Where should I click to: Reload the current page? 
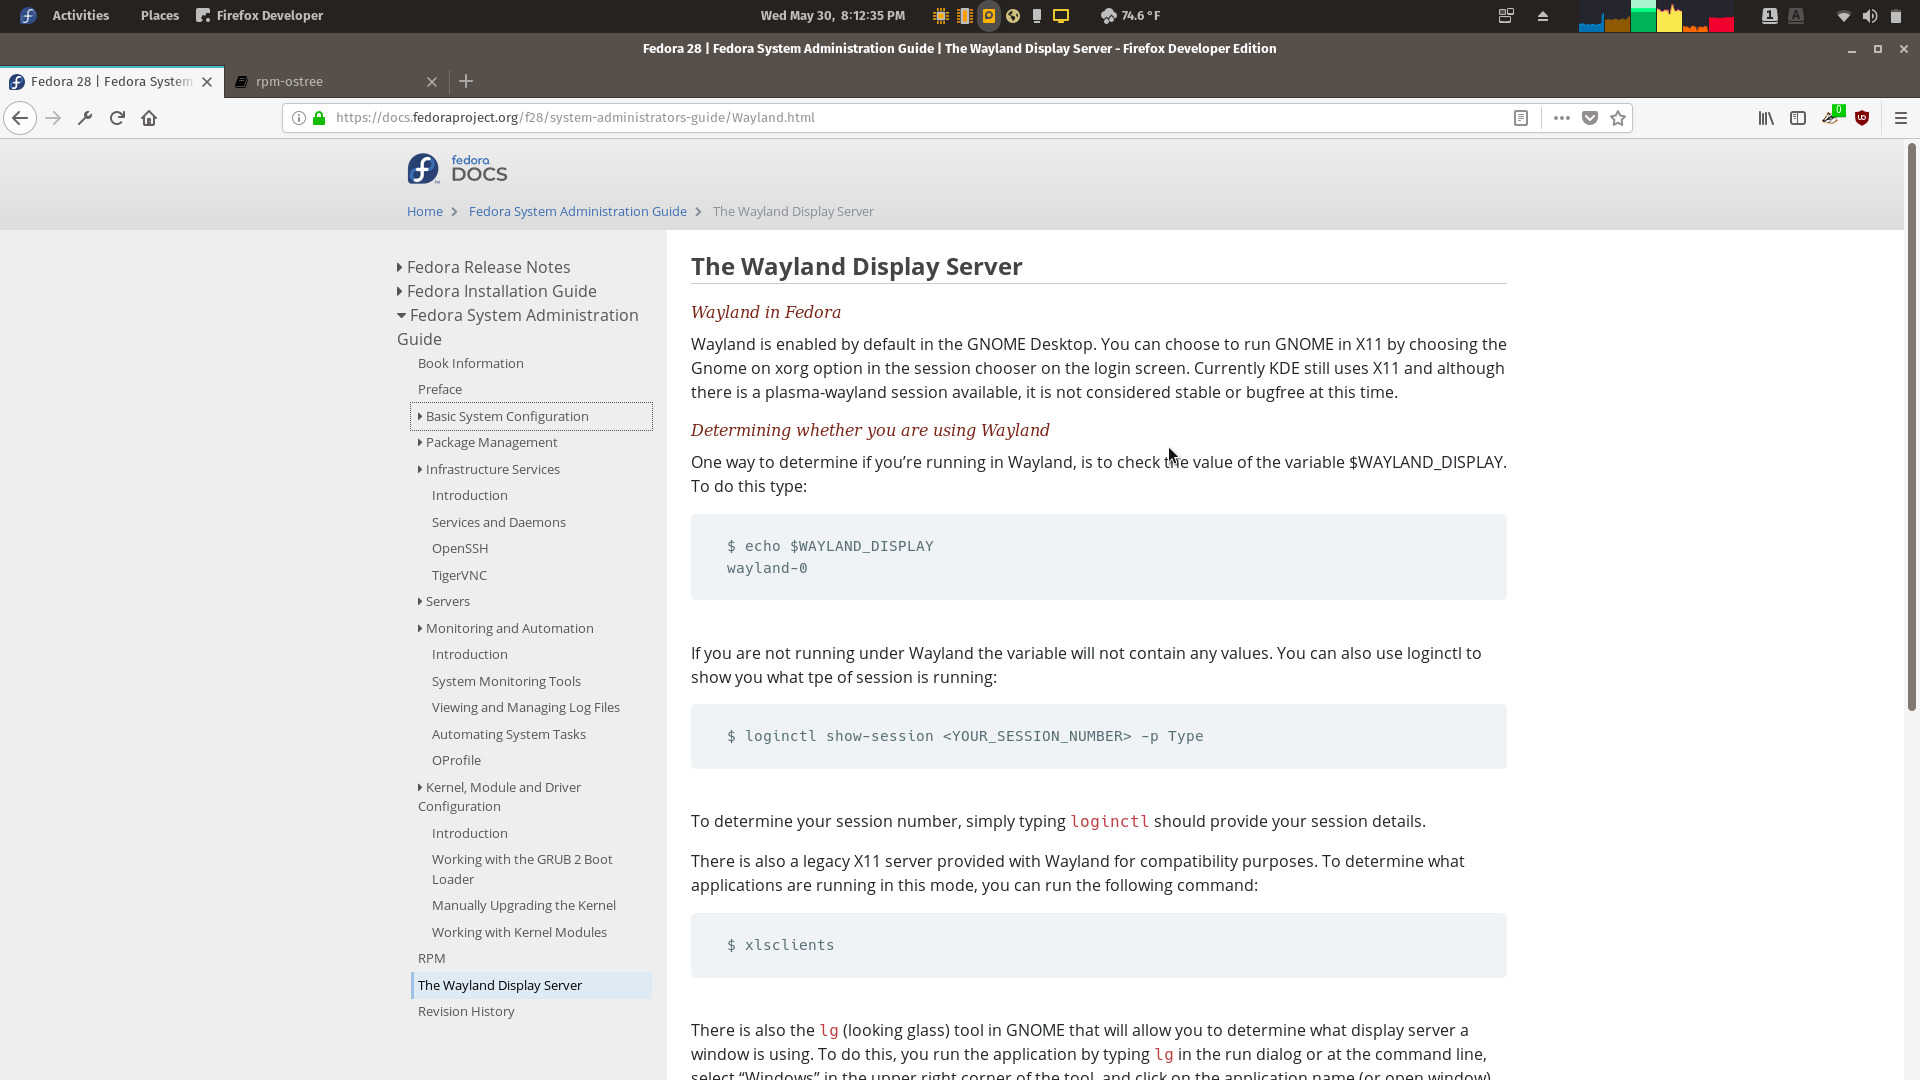click(117, 118)
